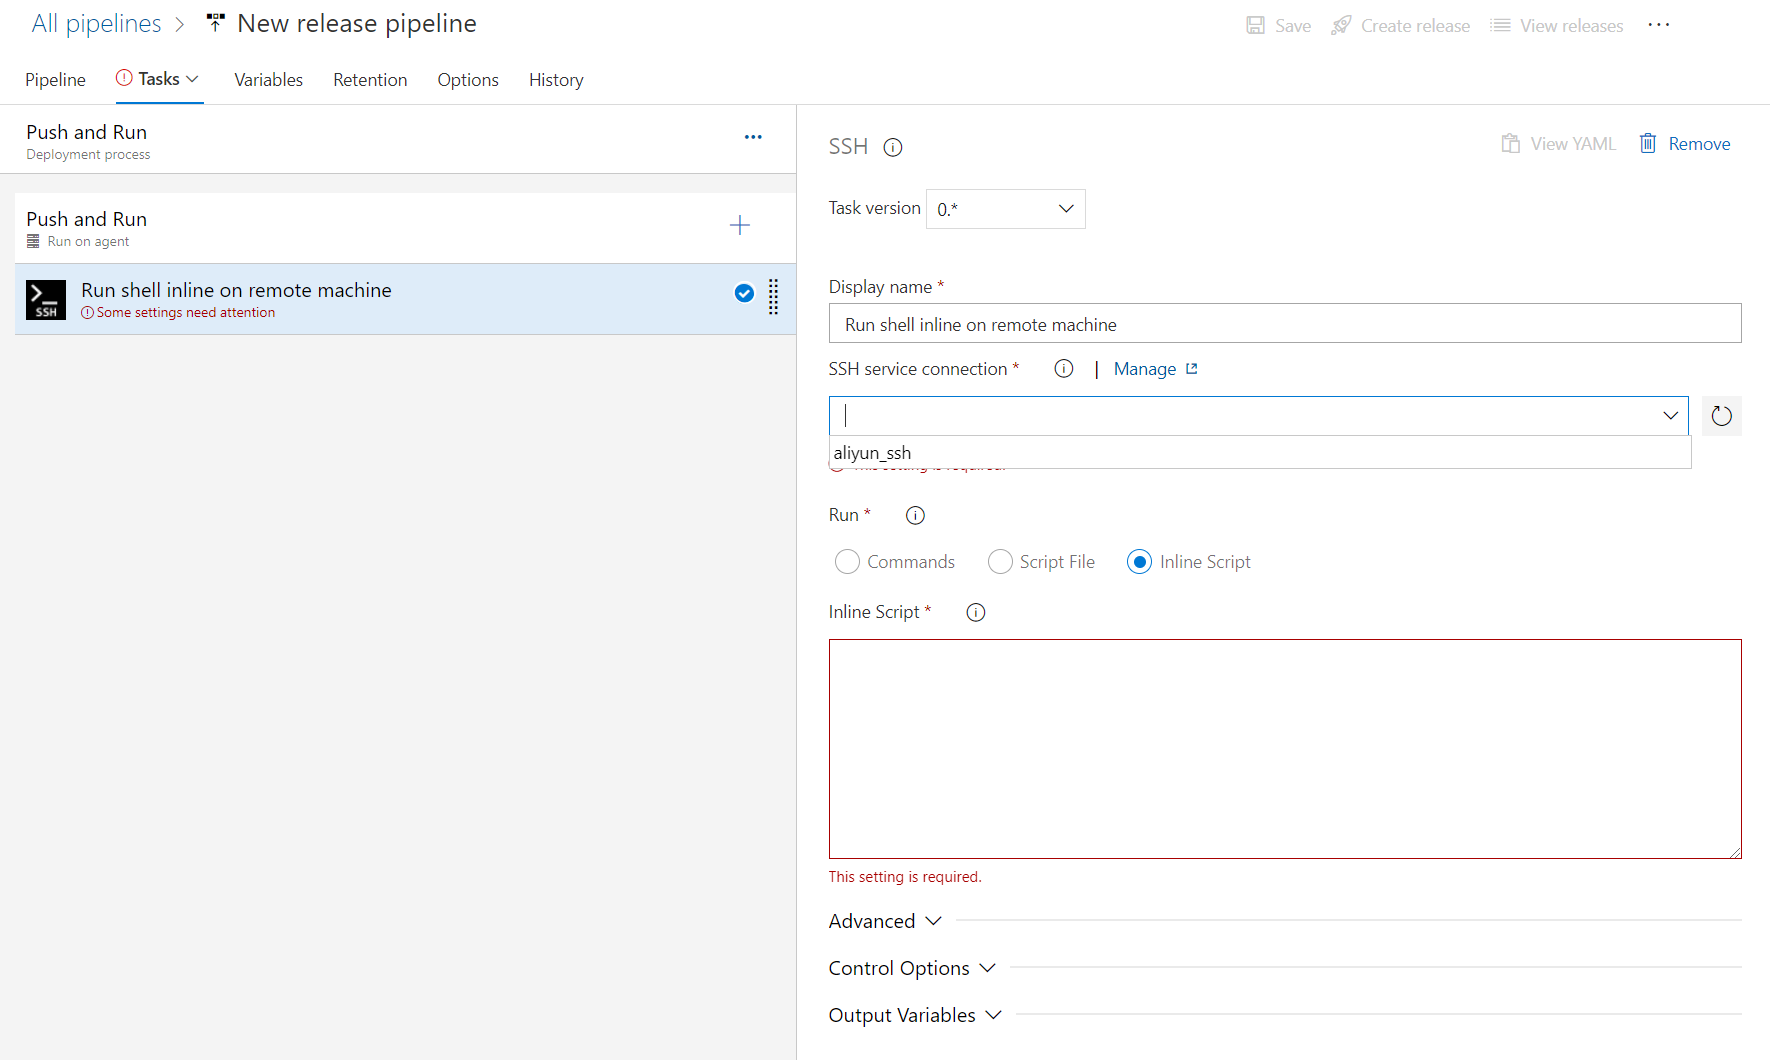Remove the SSH task using the trash icon
The width and height of the screenshot is (1770, 1060).
[1648, 143]
